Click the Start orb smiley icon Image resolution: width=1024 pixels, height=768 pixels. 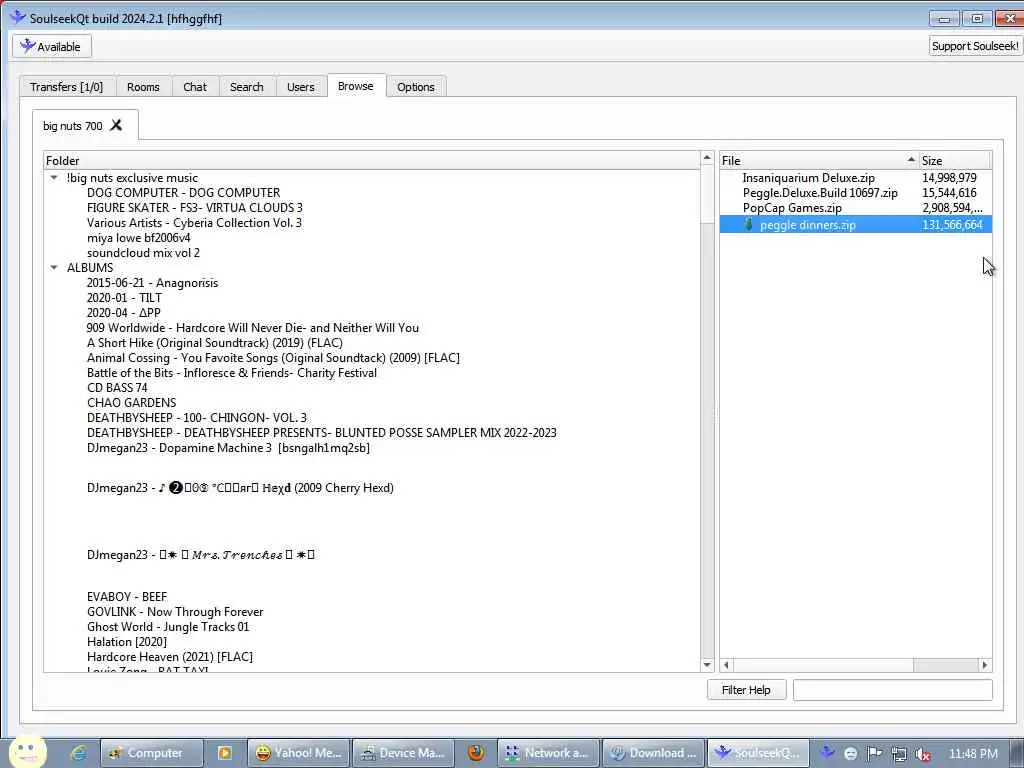click(27, 751)
